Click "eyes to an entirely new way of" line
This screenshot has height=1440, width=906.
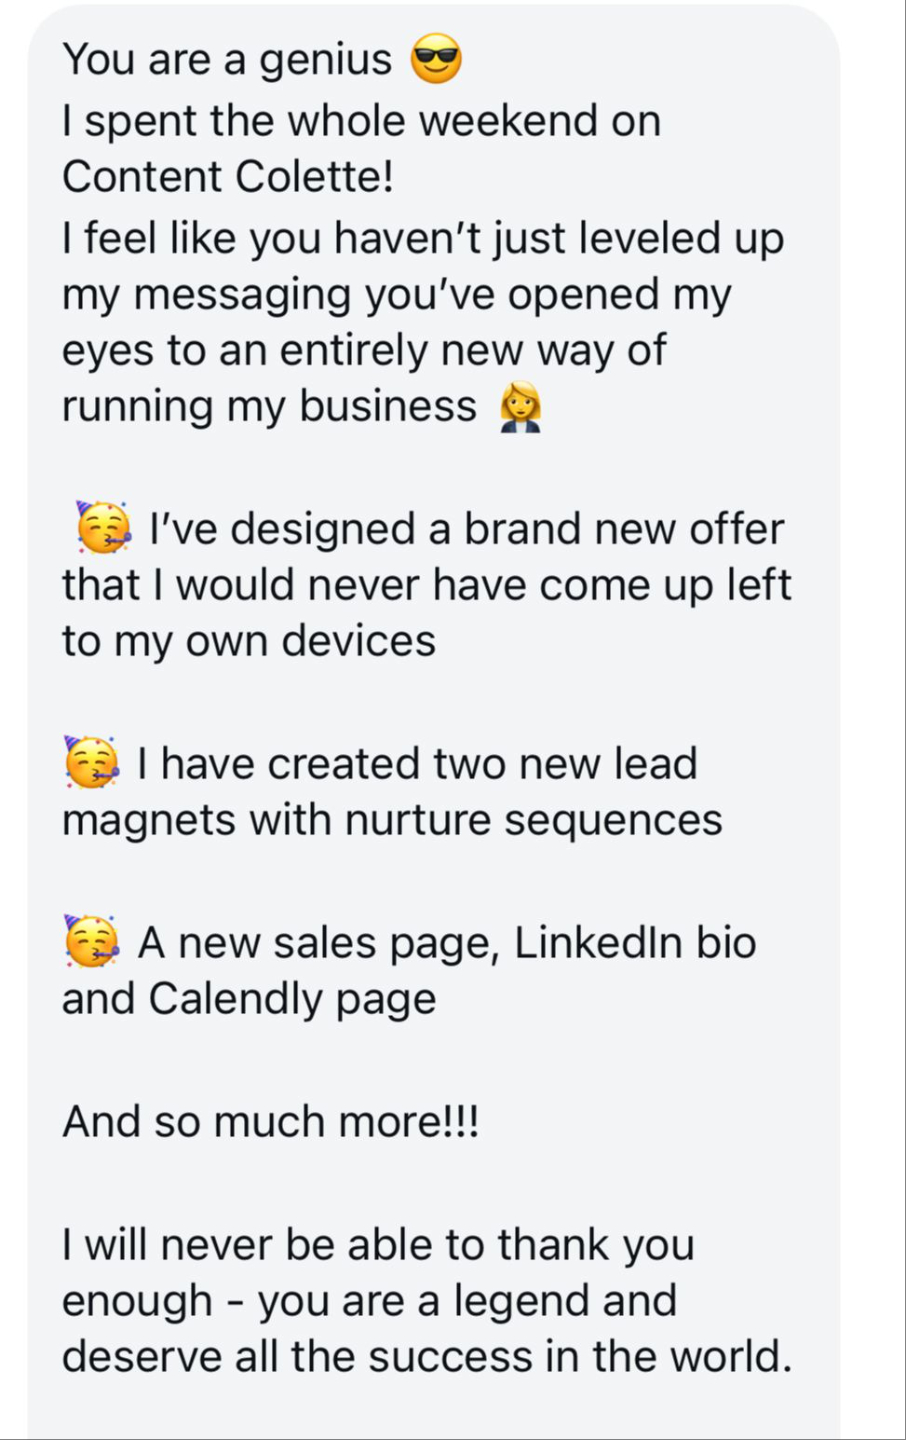click(x=364, y=351)
